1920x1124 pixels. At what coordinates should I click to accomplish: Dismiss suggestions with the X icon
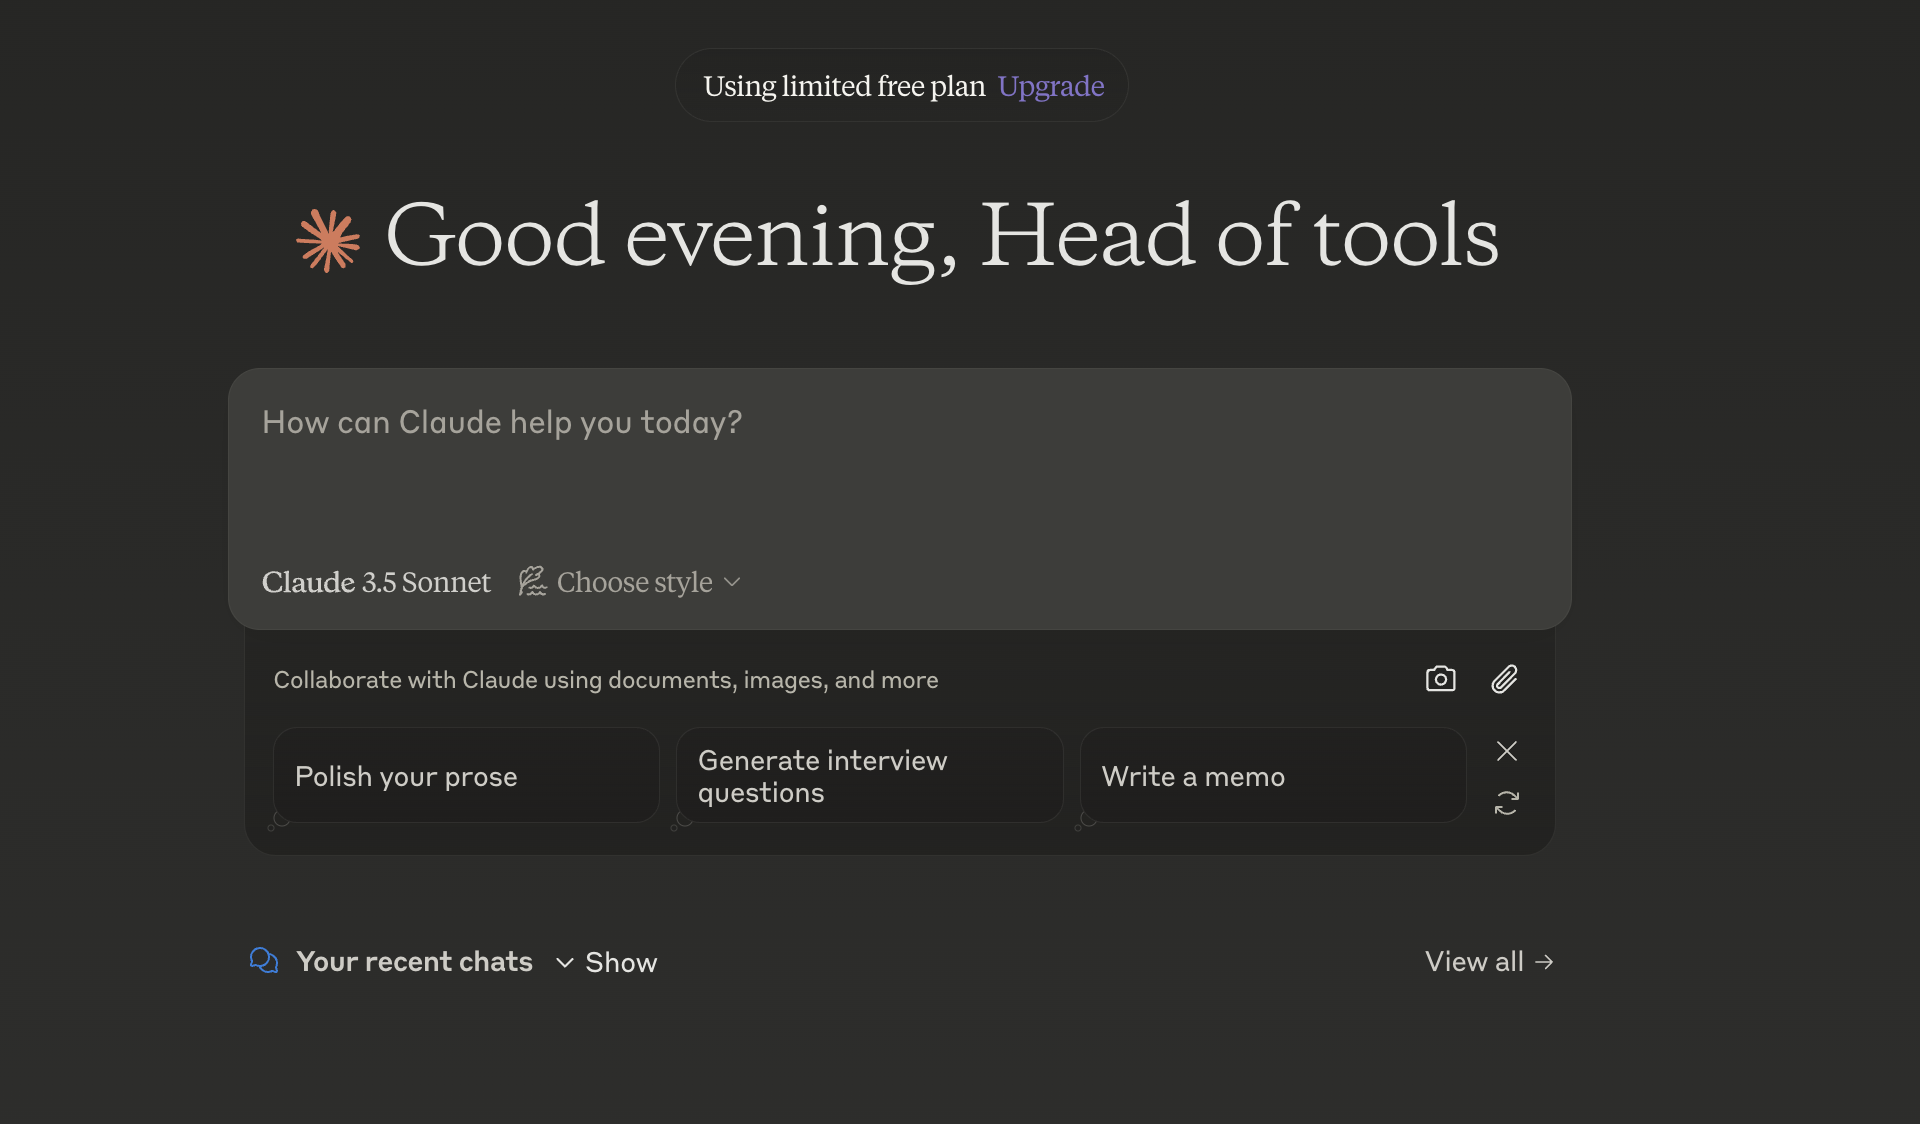coord(1507,751)
